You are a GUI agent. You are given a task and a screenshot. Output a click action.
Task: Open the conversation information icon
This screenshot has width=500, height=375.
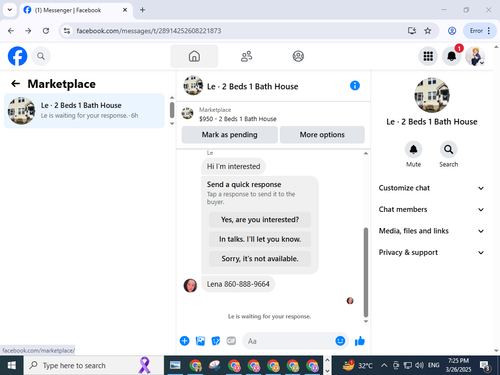pos(355,86)
